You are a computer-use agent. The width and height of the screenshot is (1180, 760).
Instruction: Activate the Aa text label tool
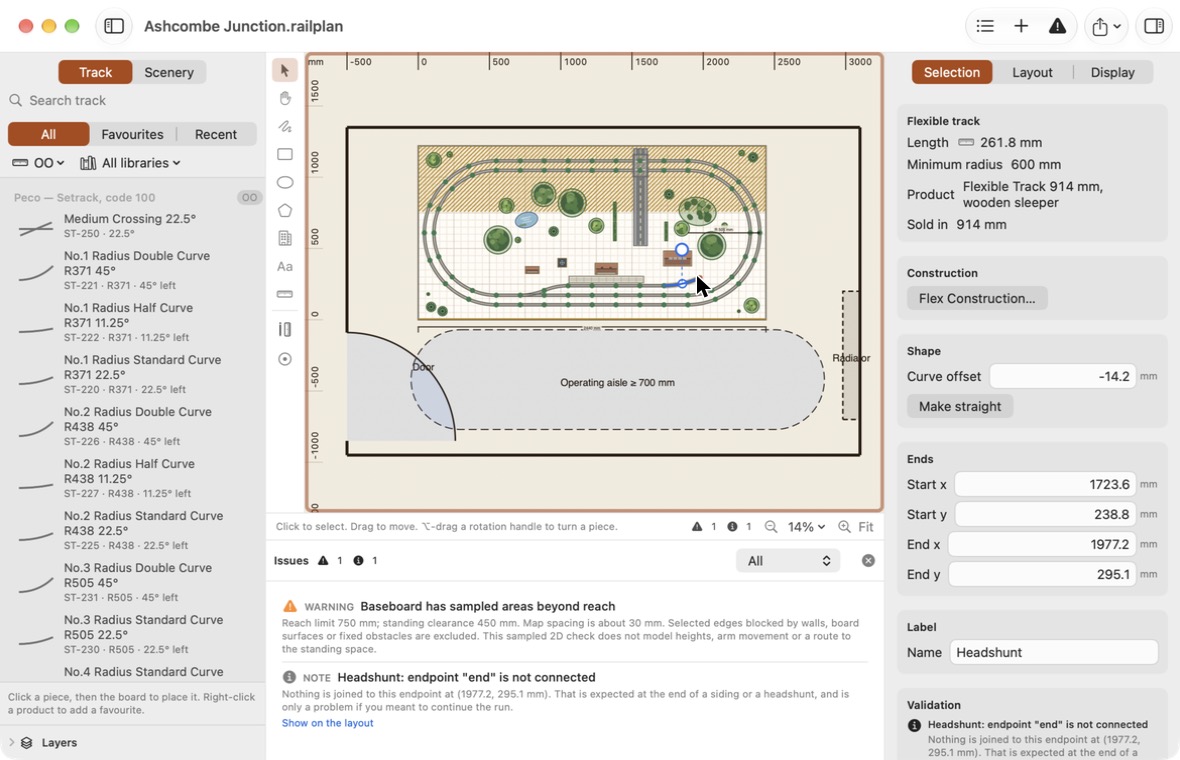point(284,266)
